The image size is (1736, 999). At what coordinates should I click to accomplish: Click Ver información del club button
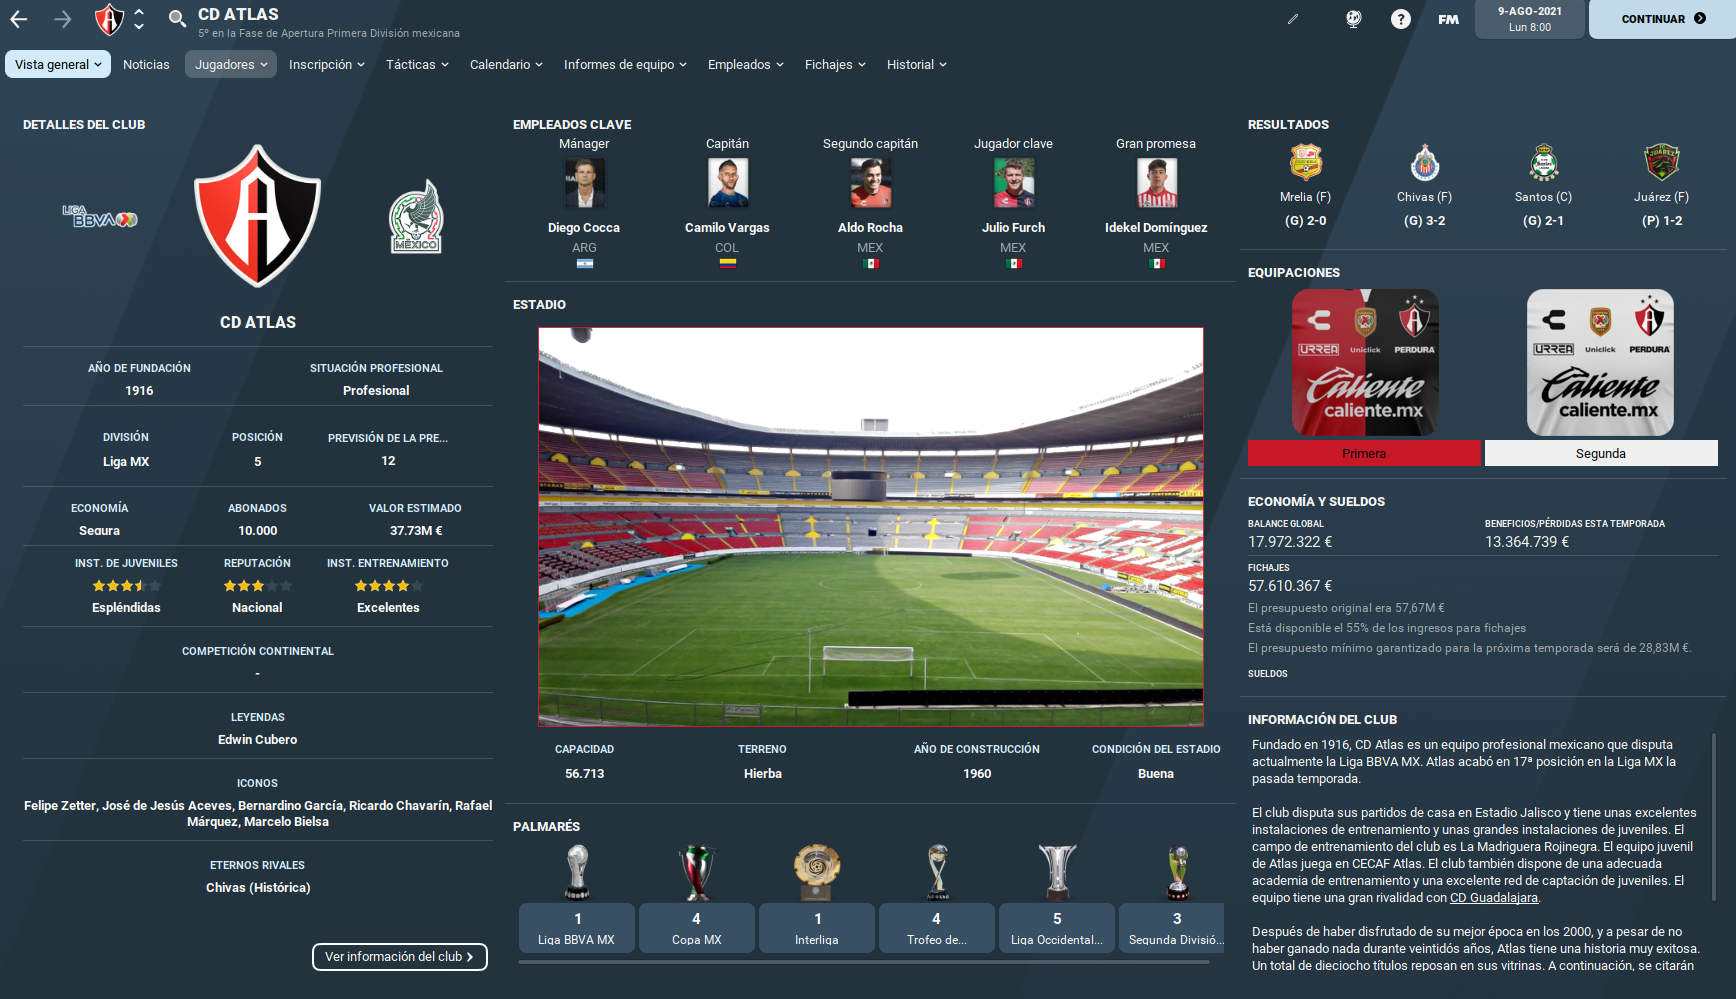pyautogui.click(x=400, y=957)
